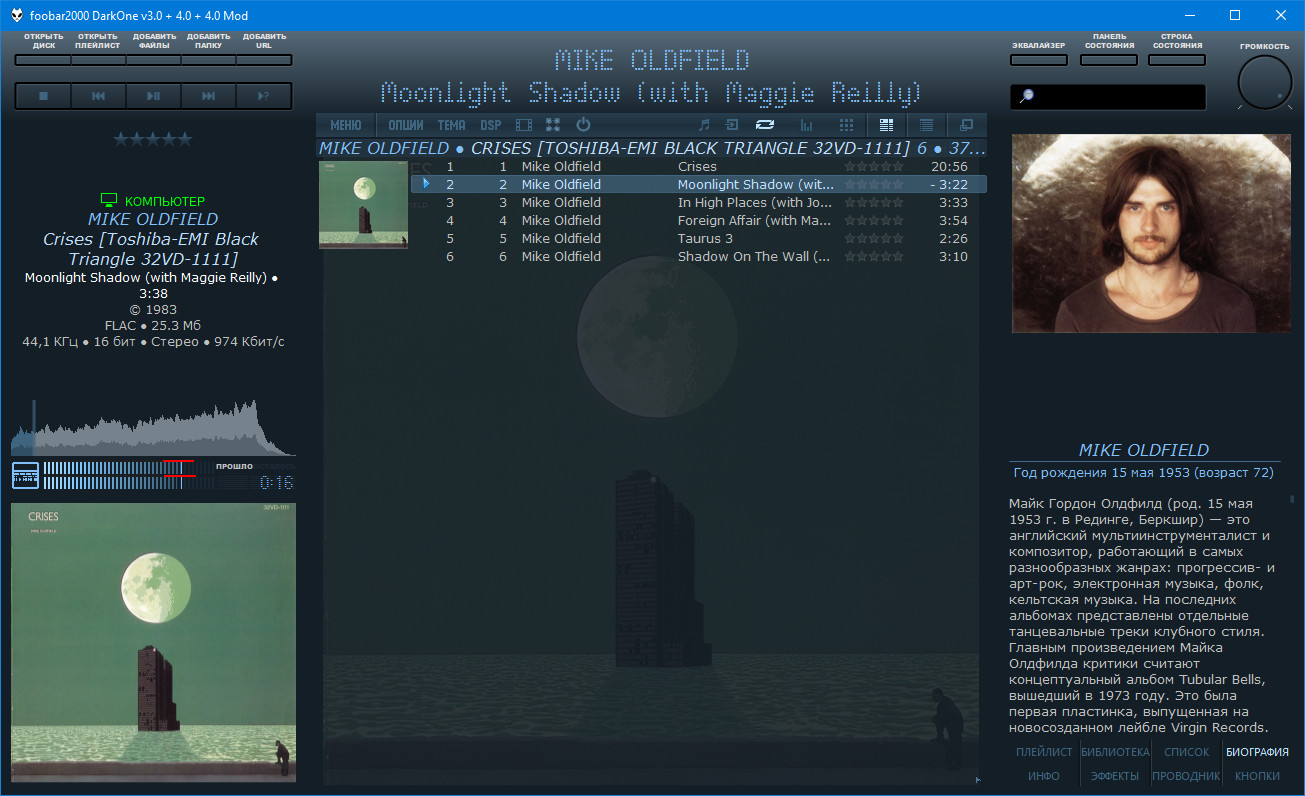Switch to the Биография tab
The image size is (1305, 796).
click(x=1257, y=752)
